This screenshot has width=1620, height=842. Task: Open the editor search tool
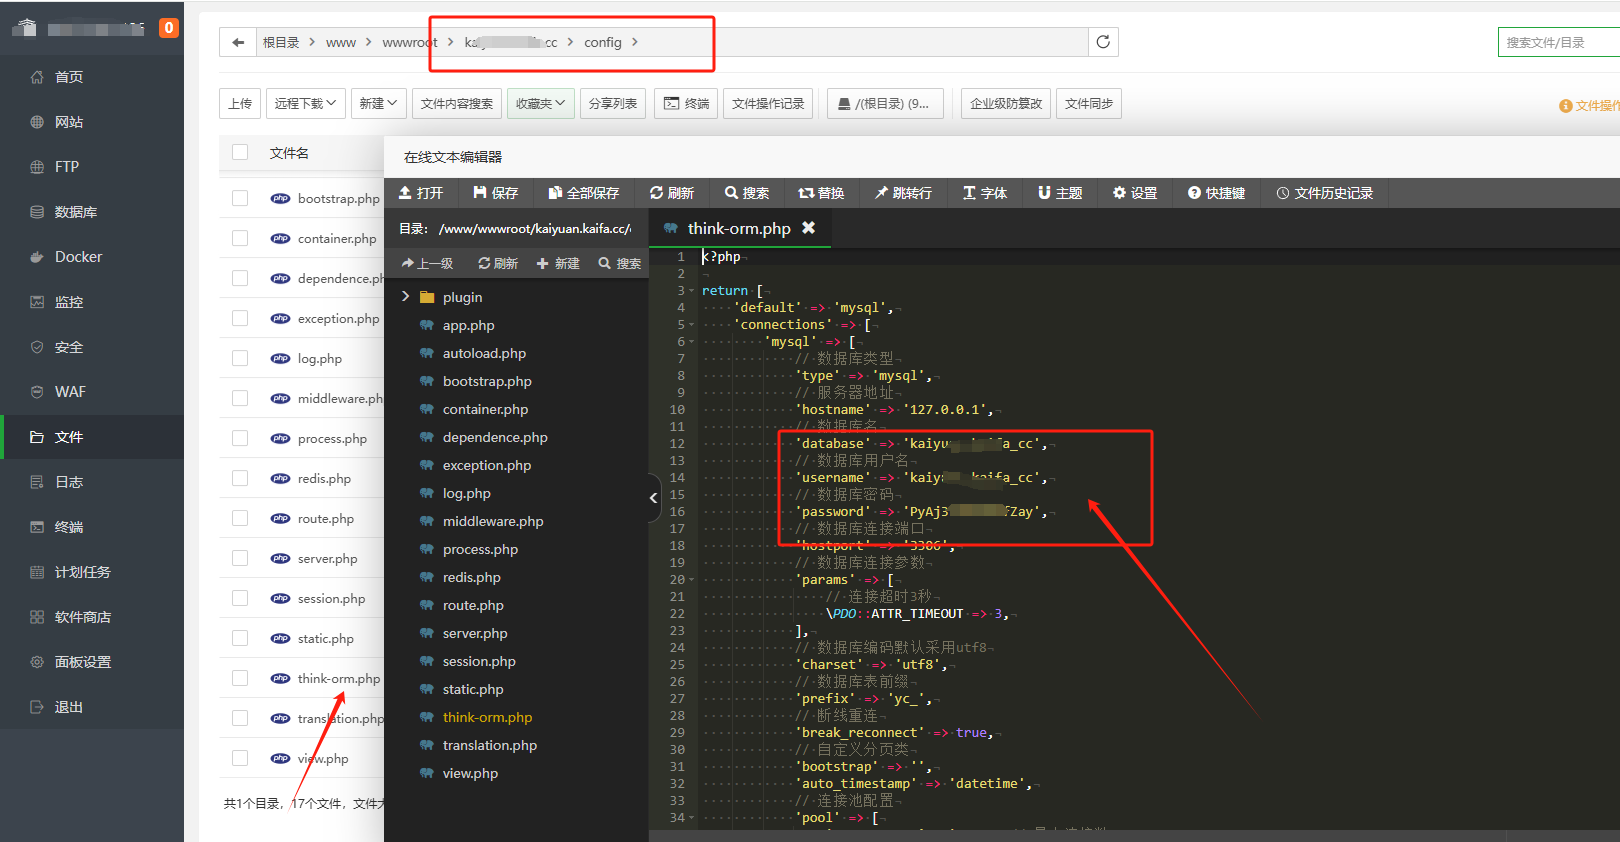[x=747, y=193]
